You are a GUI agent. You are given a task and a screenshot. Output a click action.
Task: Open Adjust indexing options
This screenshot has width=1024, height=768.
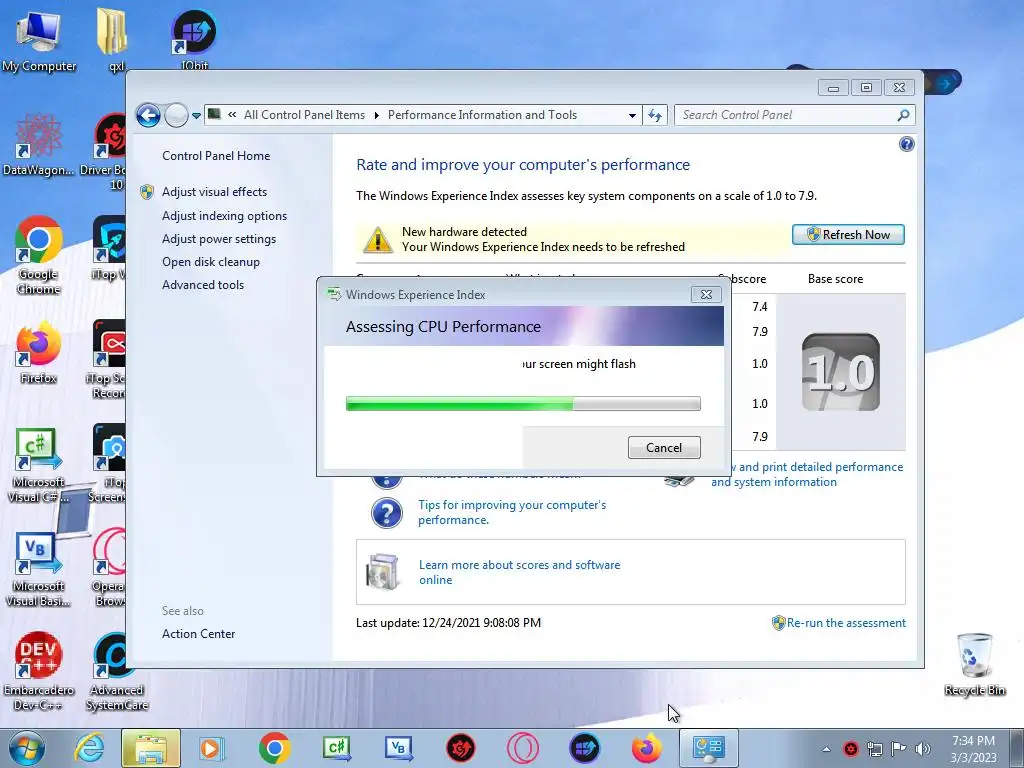click(225, 216)
